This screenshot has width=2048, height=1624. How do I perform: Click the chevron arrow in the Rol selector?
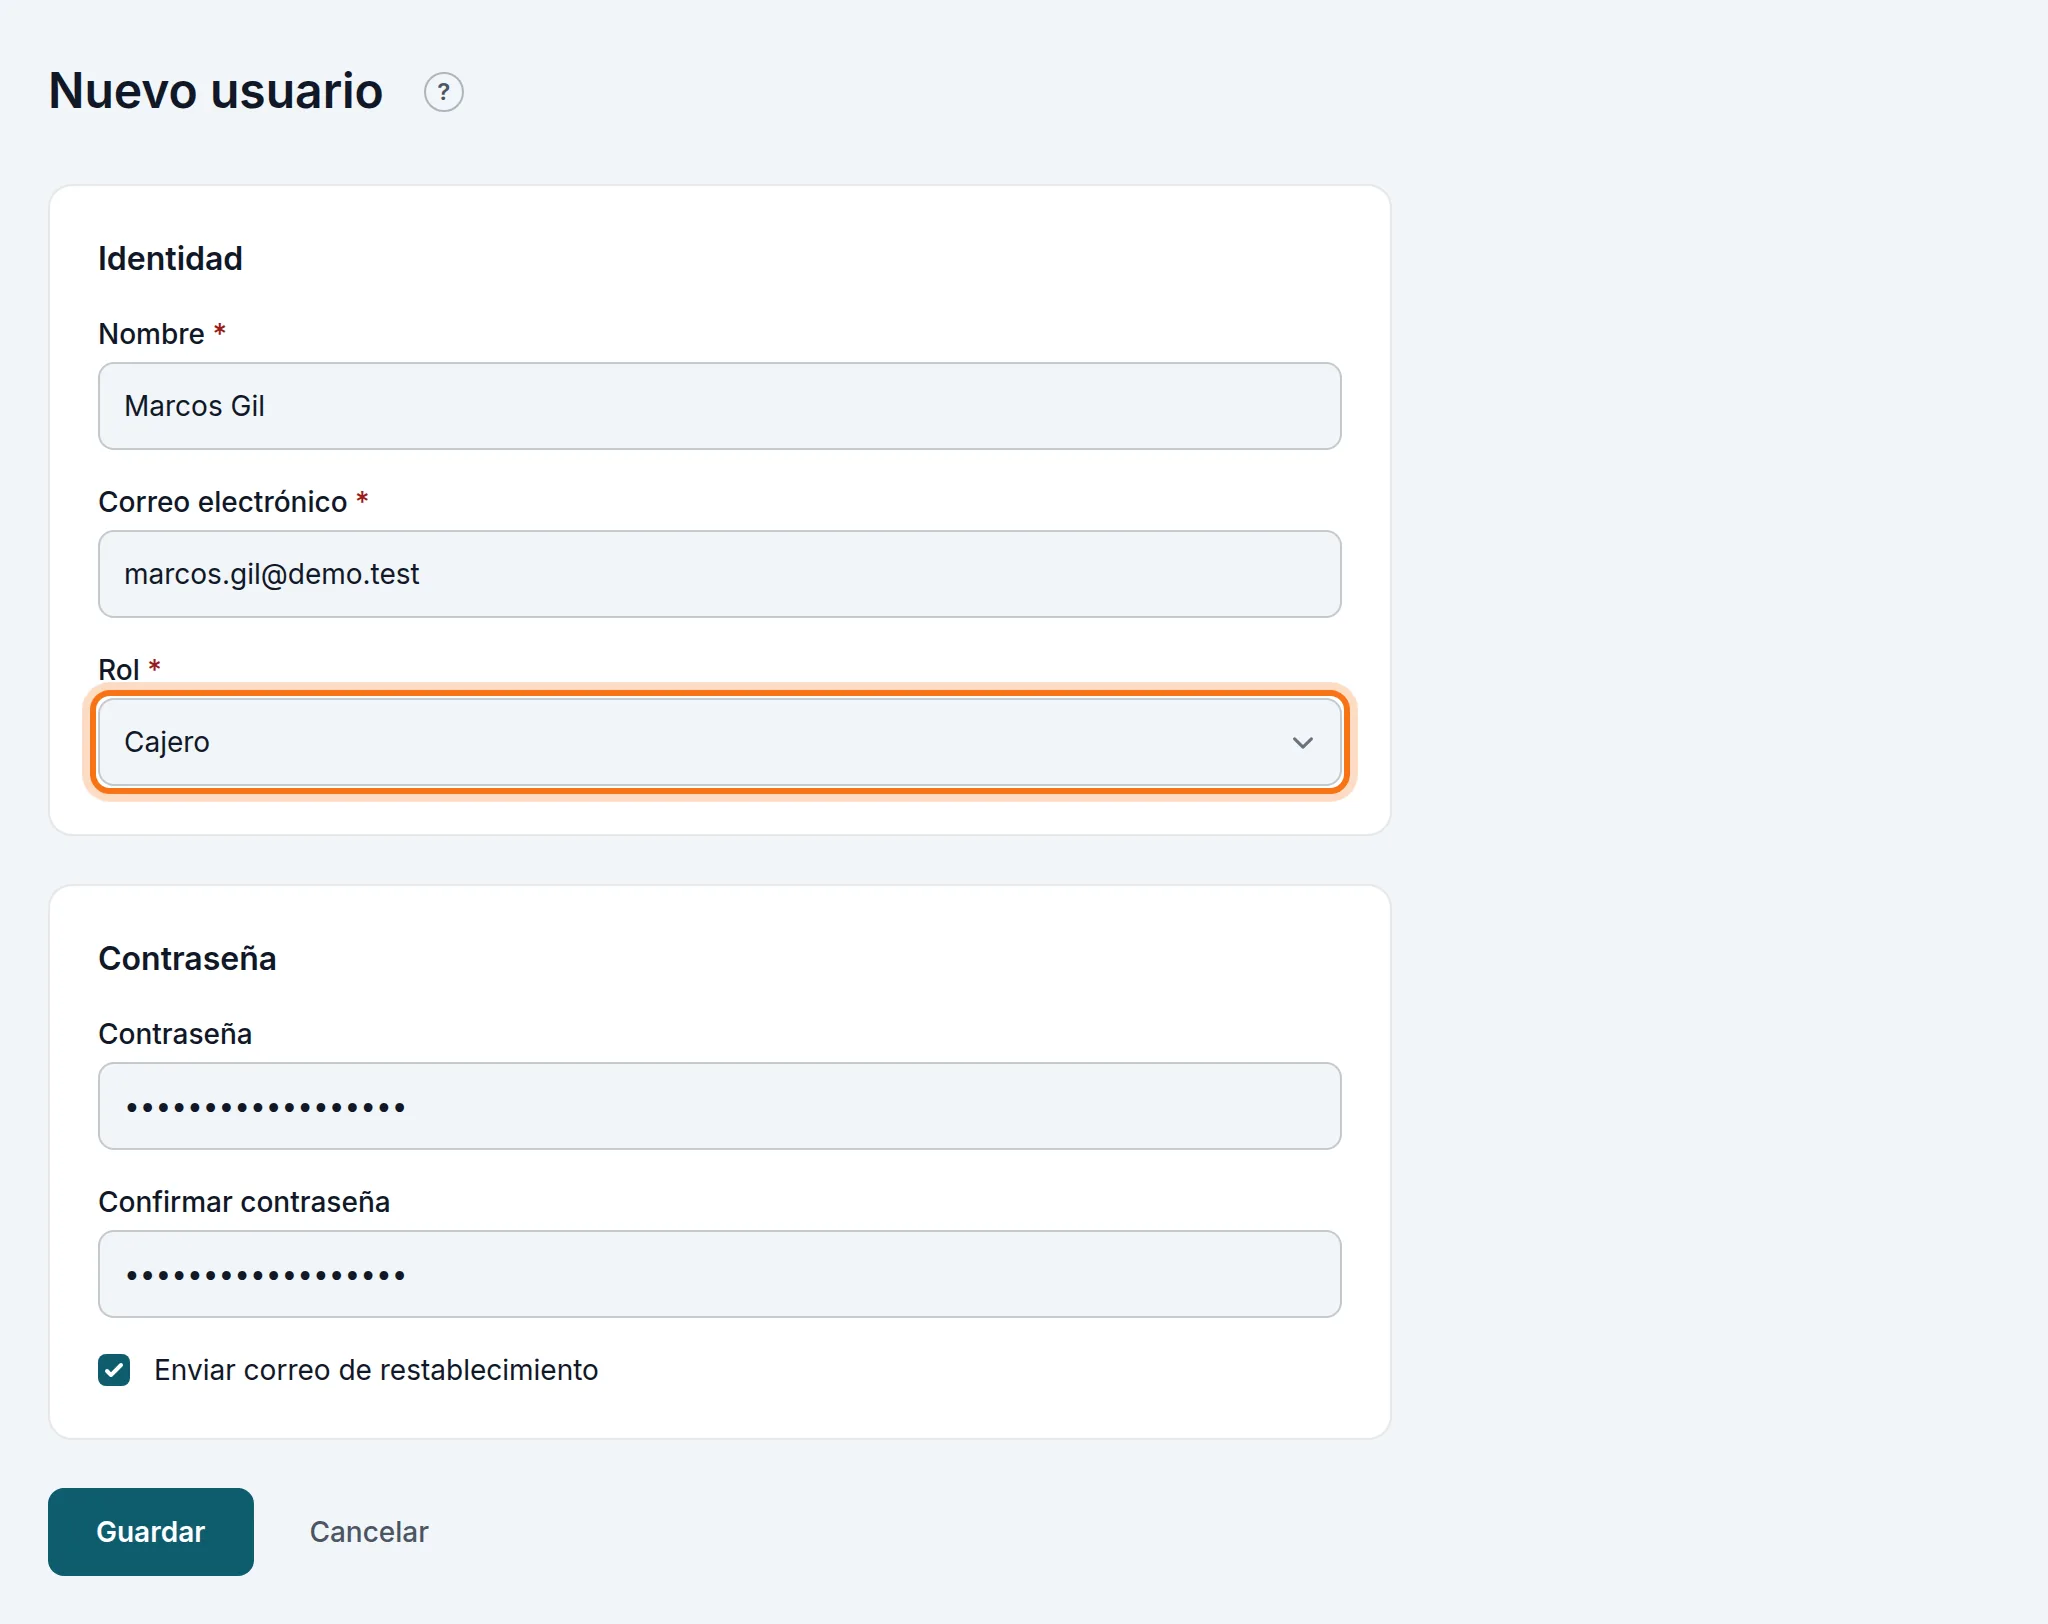click(x=1302, y=742)
